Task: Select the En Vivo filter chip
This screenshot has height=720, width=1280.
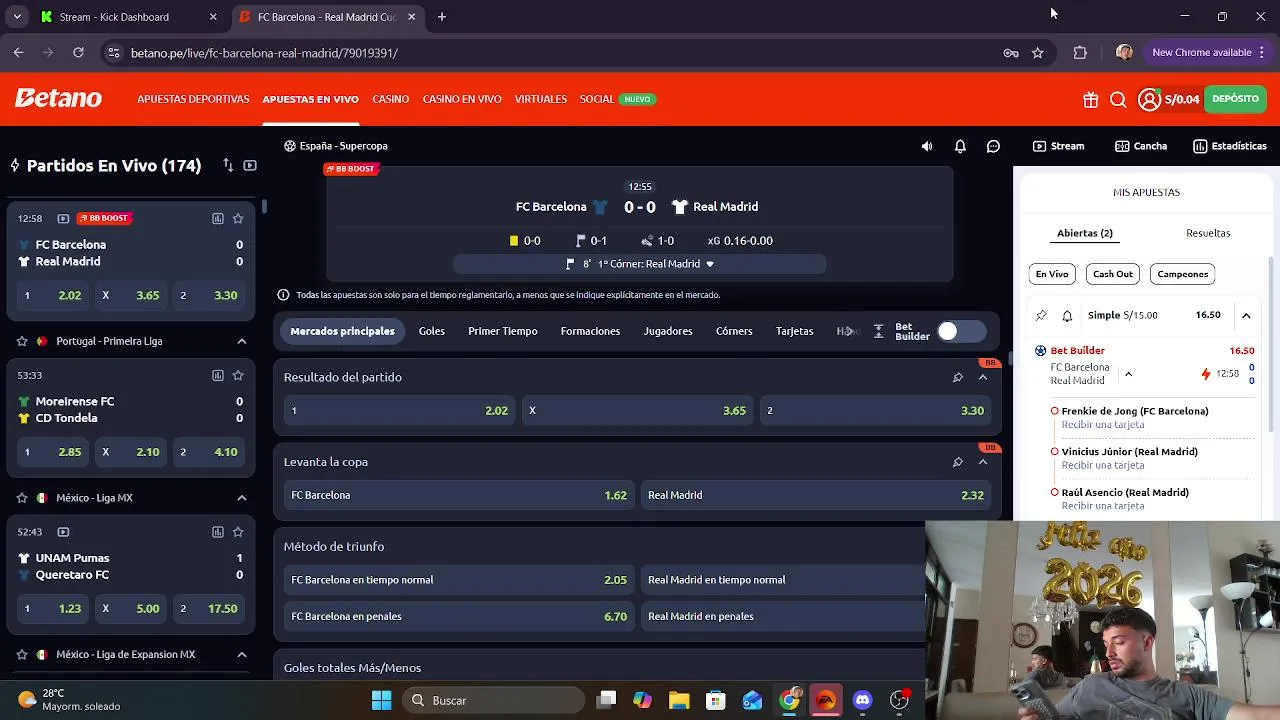Action: pyautogui.click(x=1052, y=274)
